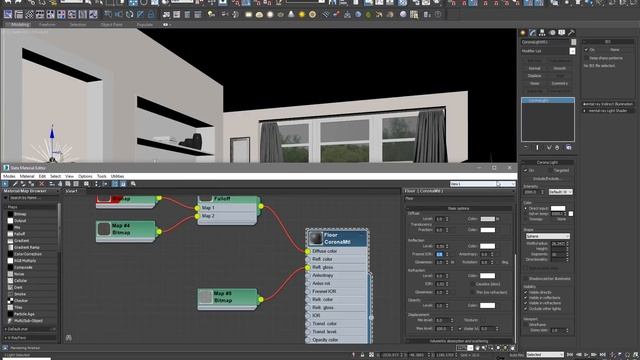Click the red delete selected icon
This screenshot has height=360, width=640.
pos(42,184)
